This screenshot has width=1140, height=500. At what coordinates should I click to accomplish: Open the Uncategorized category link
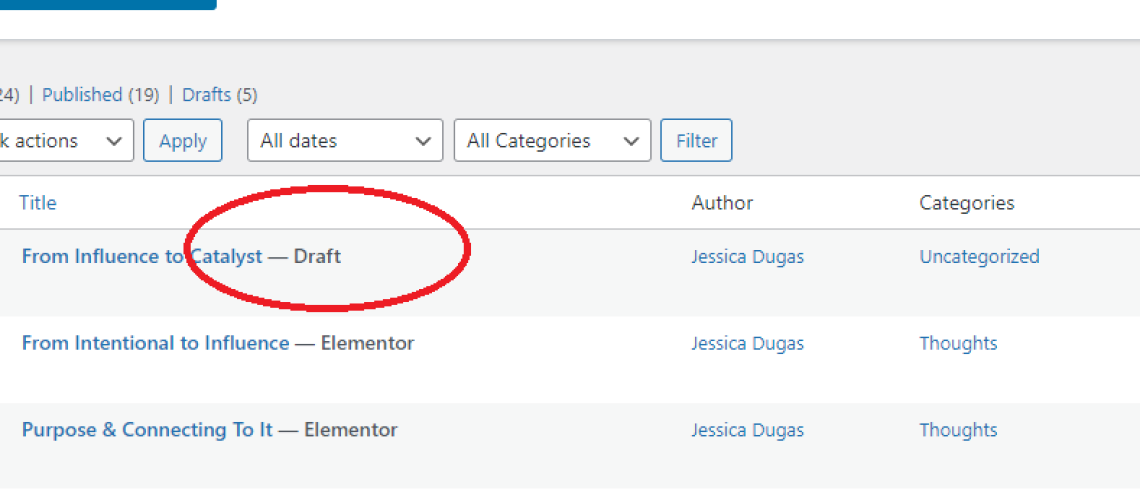979,257
